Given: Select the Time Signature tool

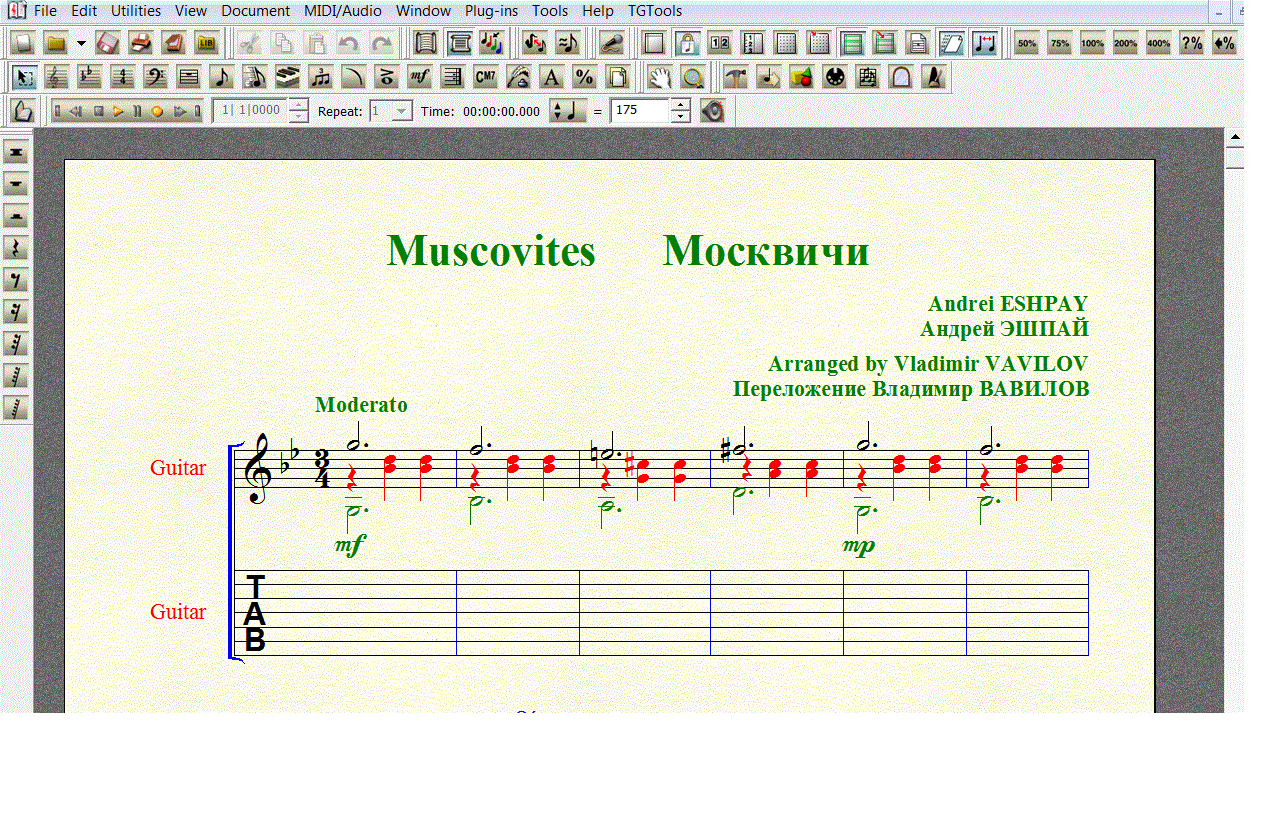Looking at the screenshot, I should [122, 77].
